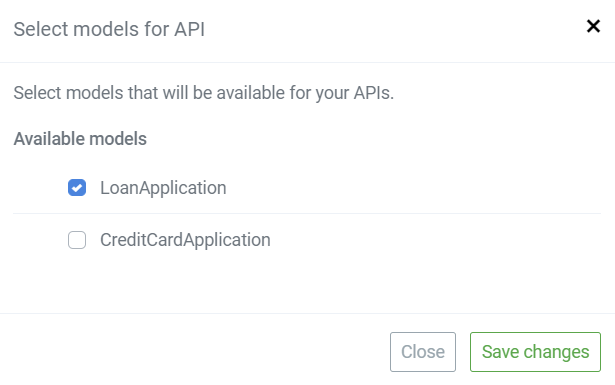
Task: Click the description text about available APIs
Action: [x=204, y=93]
